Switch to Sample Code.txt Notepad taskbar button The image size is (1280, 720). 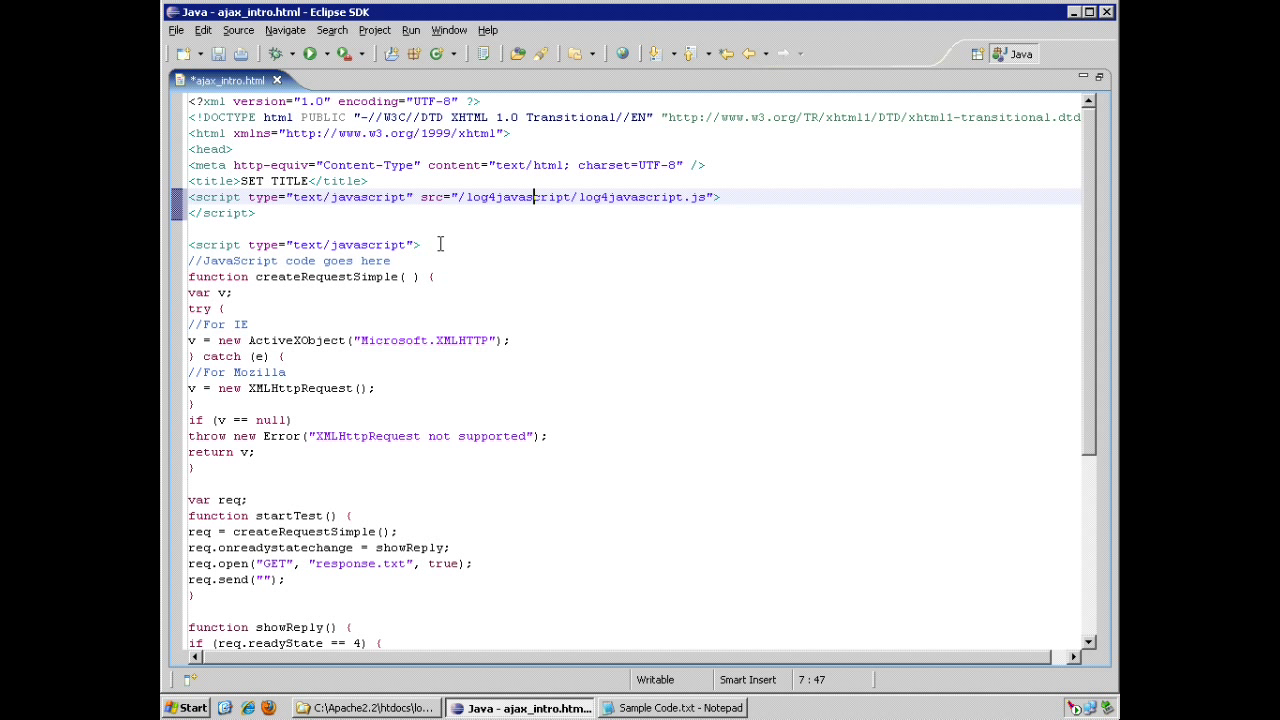673,708
